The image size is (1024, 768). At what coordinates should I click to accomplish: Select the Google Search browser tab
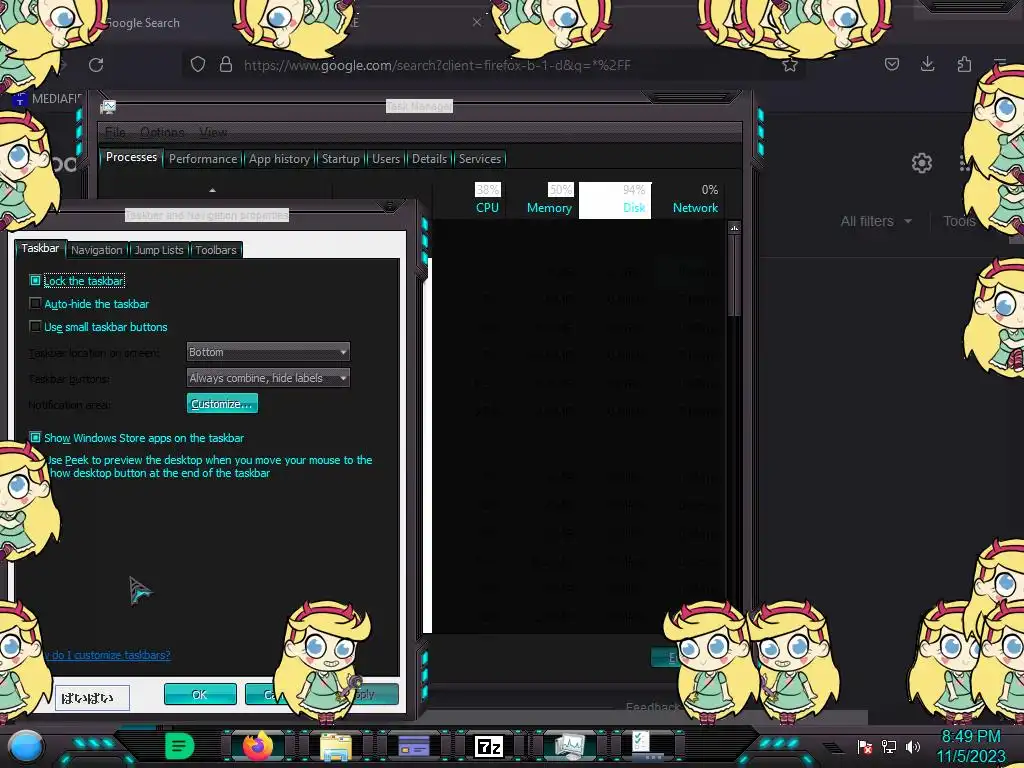click(143, 23)
